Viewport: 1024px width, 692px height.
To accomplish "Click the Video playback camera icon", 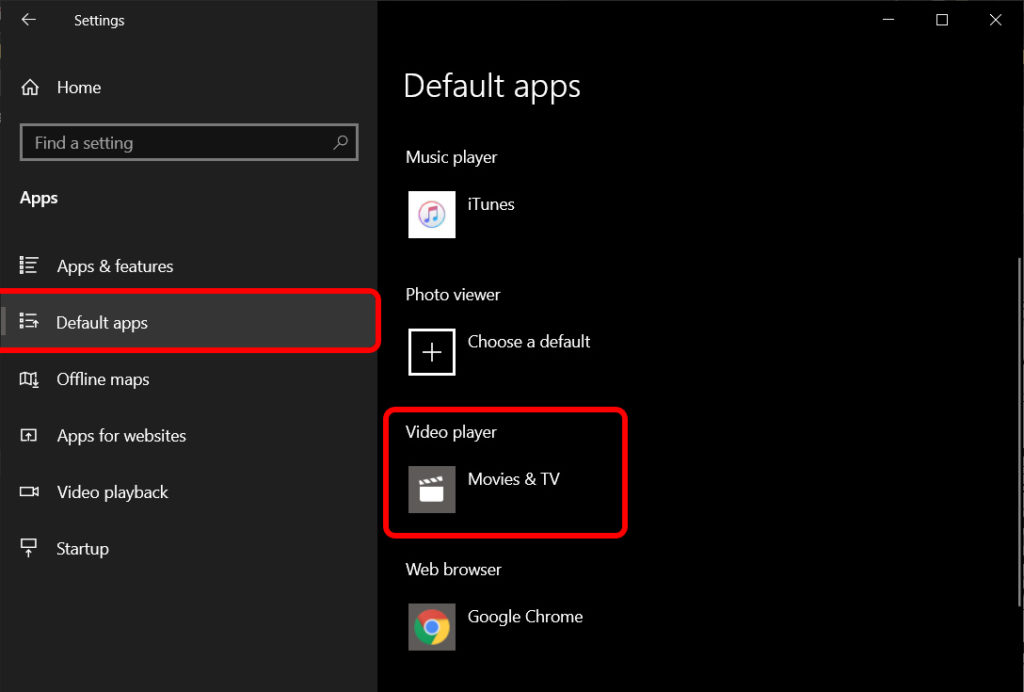I will pyautogui.click(x=29, y=492).
